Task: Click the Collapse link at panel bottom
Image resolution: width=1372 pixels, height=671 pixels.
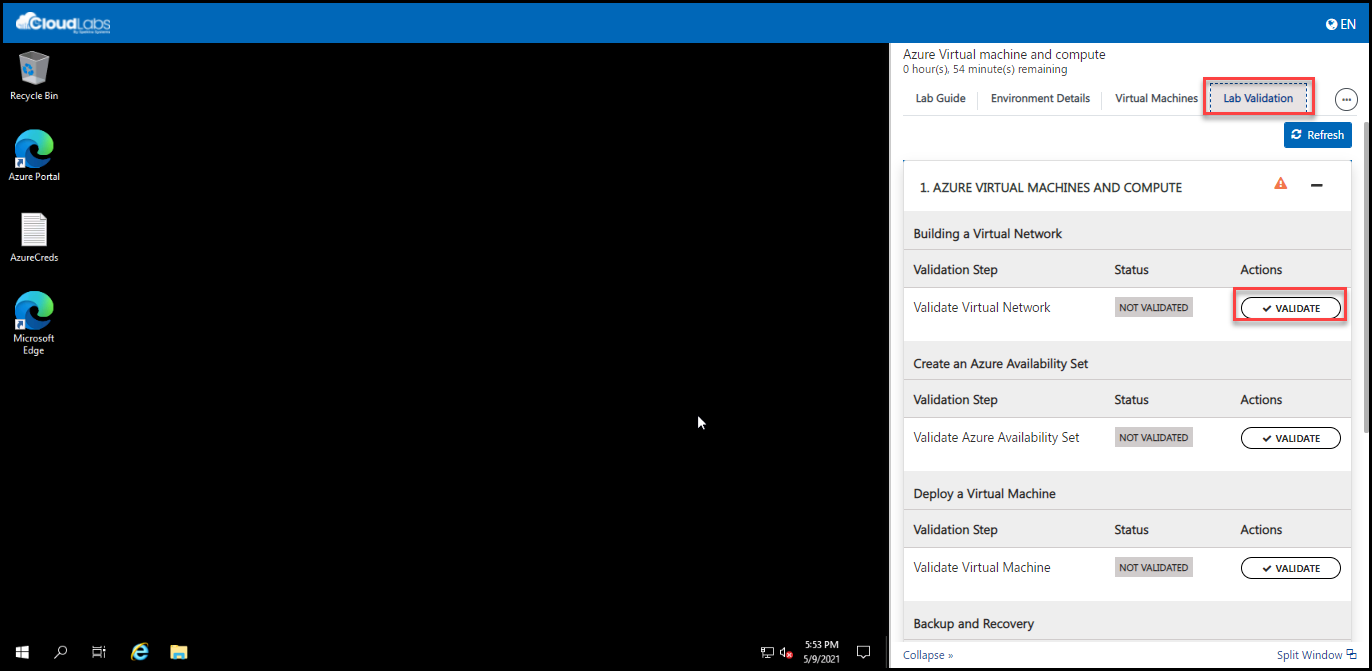Action: (927, 655)
